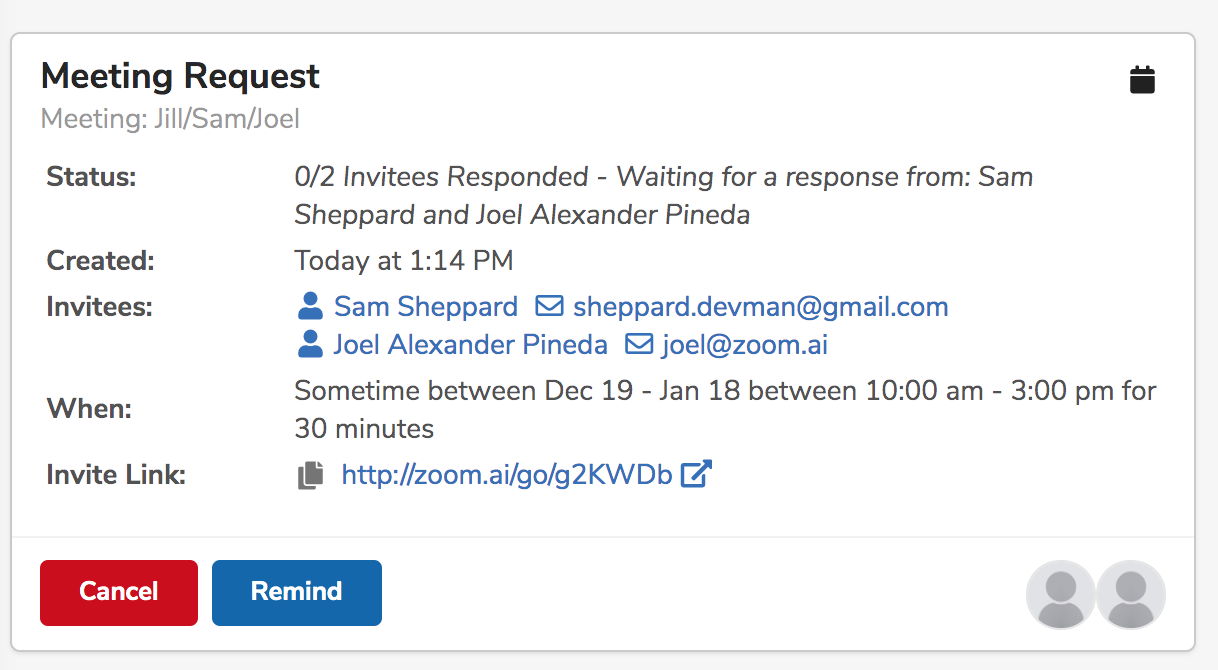Copy the invite link using the copy icon
1218x670 pixels.
pos(311,475)
